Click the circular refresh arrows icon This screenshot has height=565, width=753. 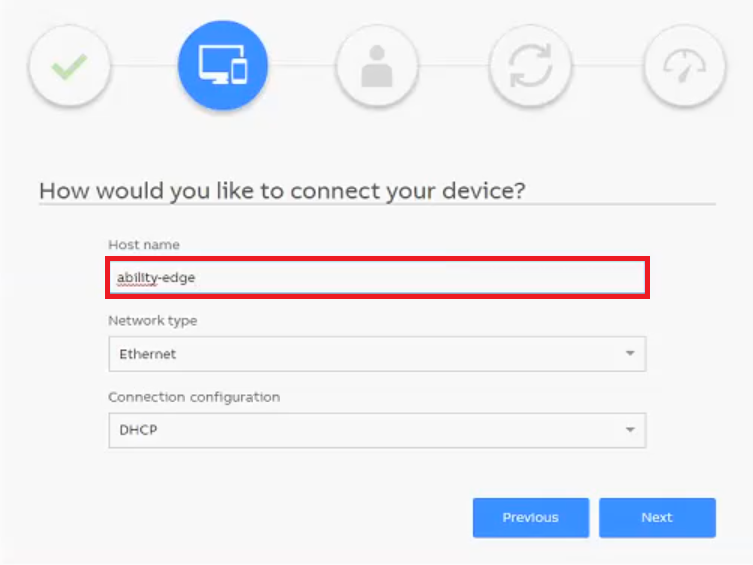coord(530,65)
